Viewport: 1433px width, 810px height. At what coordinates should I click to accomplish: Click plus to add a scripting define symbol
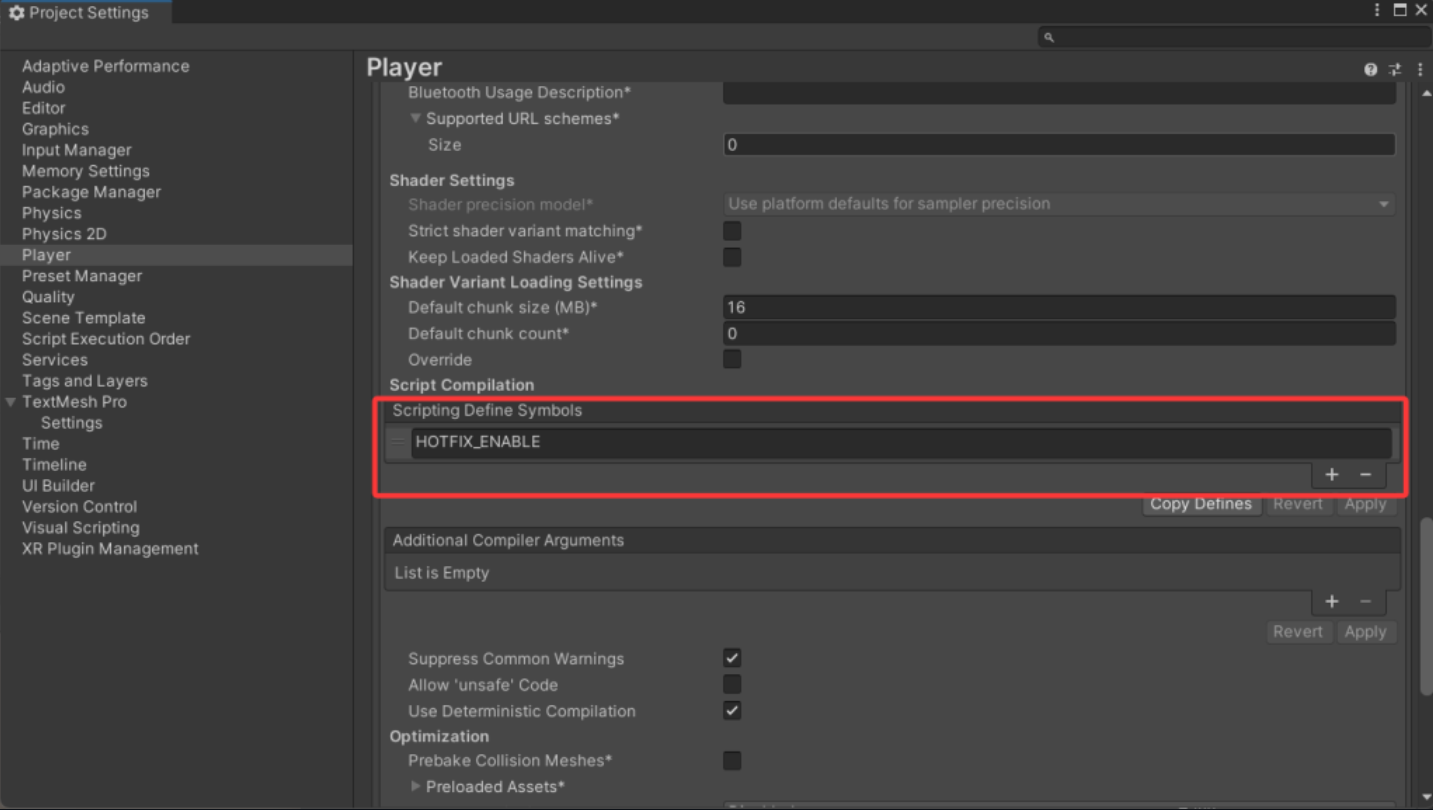coord(1332,475)
